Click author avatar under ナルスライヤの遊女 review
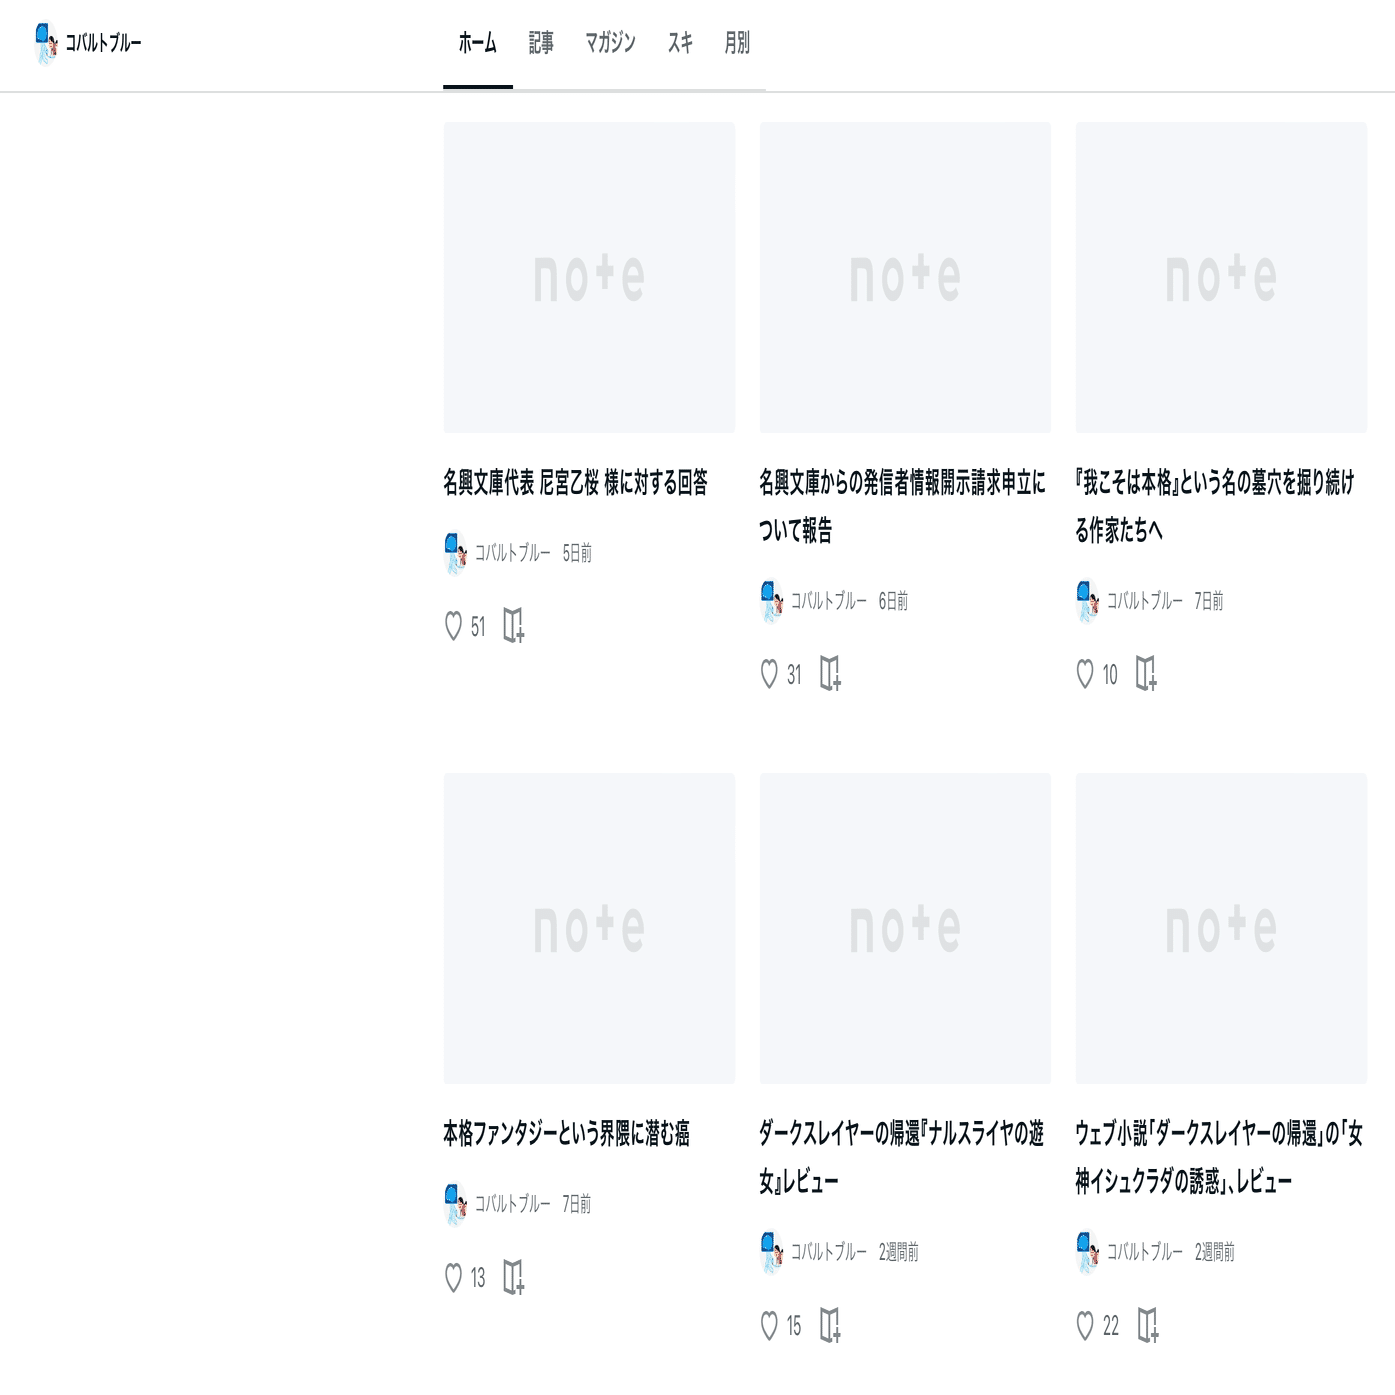Image resolution: width=1395 pixels, height=1395 pixels. tap(771, 1252)
